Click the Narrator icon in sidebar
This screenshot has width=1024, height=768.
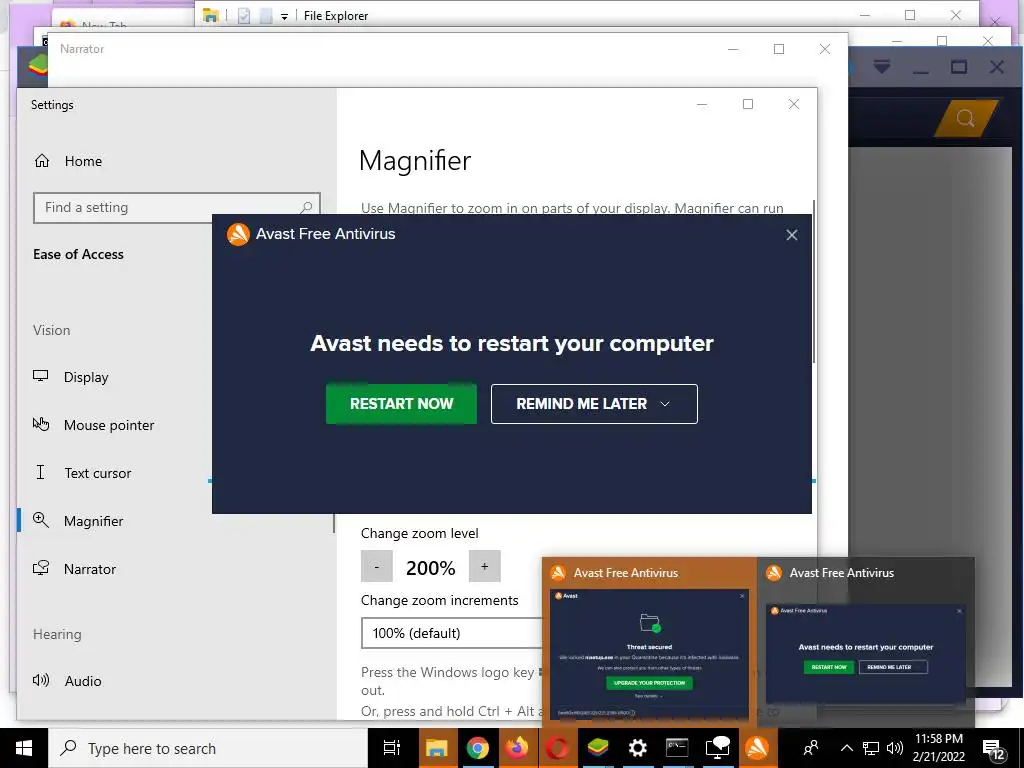click(x=40, y=568)
